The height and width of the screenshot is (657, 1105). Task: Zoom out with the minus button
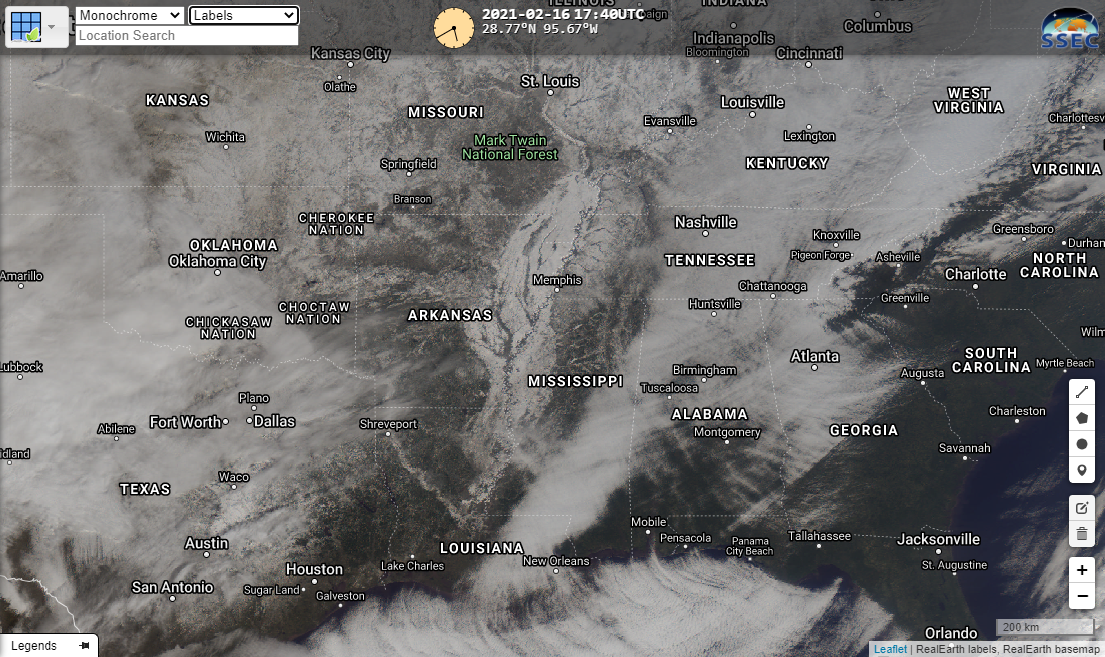1082,596
